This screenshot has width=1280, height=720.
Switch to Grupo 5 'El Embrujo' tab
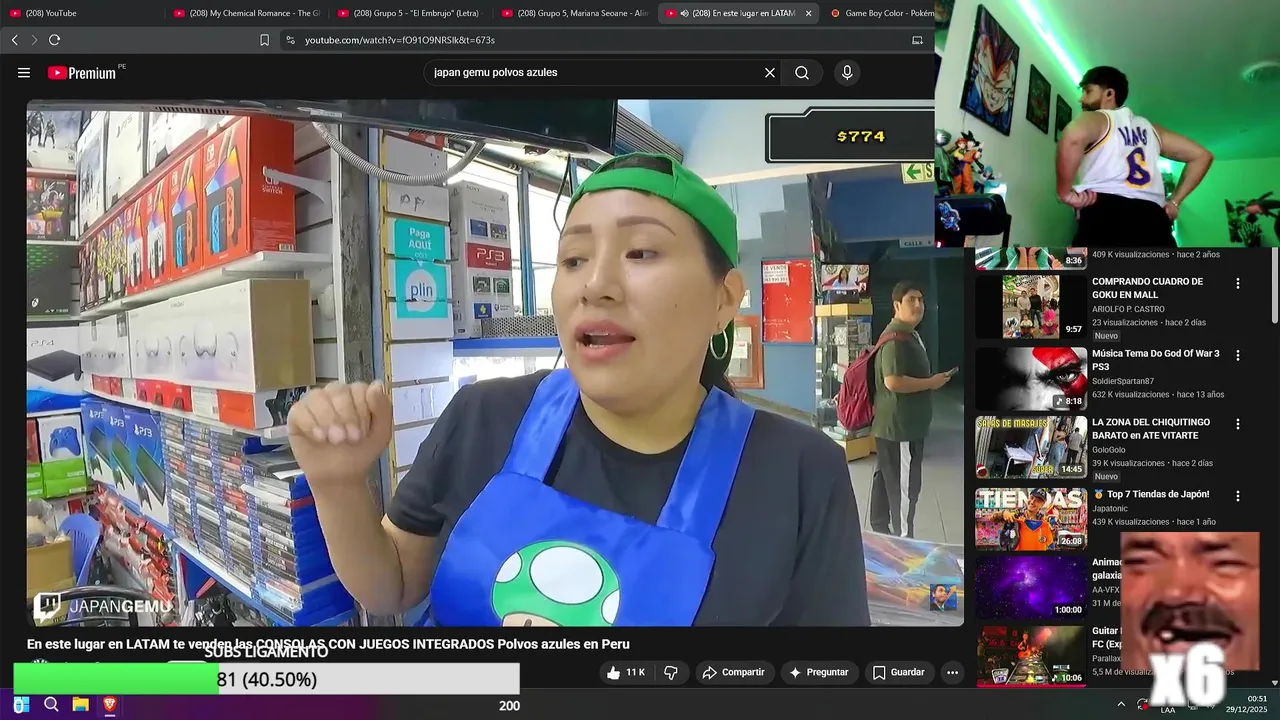click(x=410, y=13)
